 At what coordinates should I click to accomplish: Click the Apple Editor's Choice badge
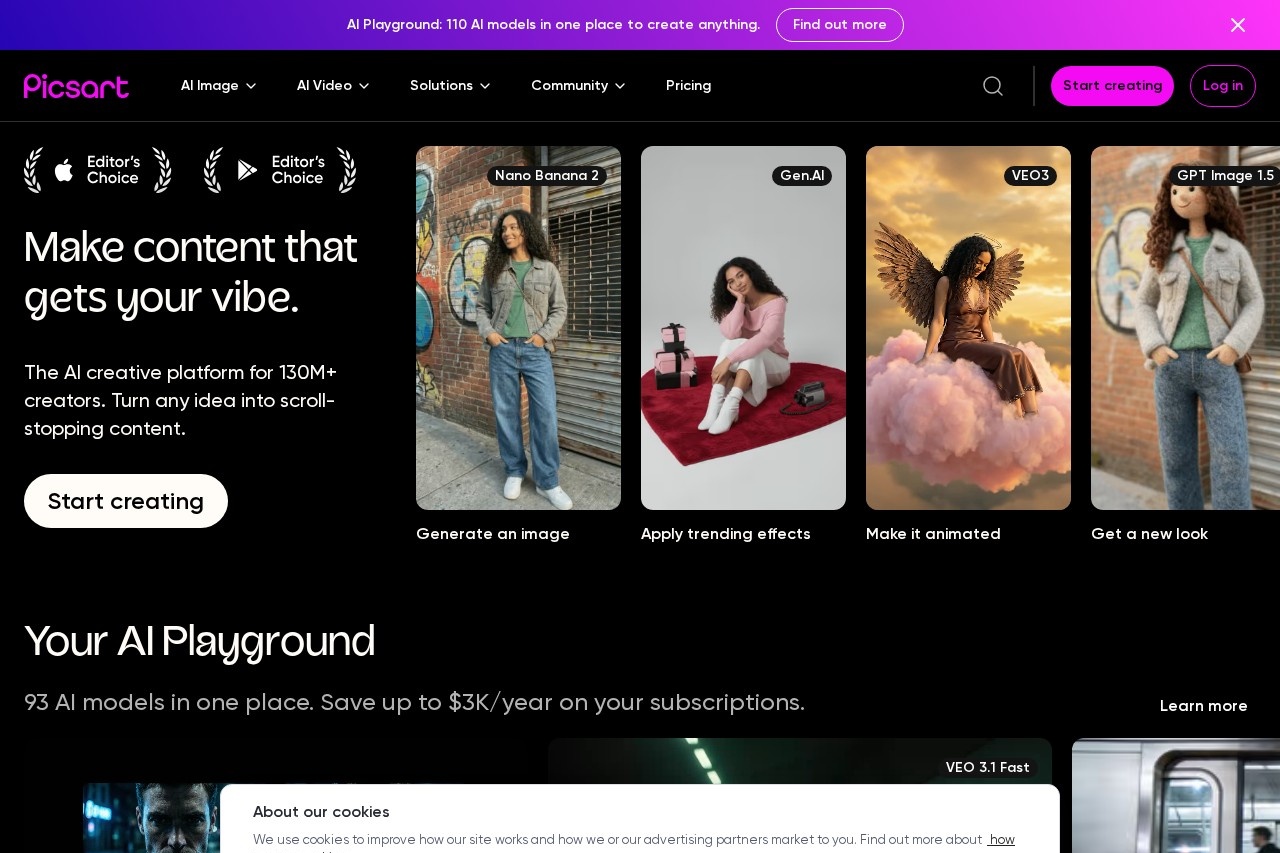(98, 170)
